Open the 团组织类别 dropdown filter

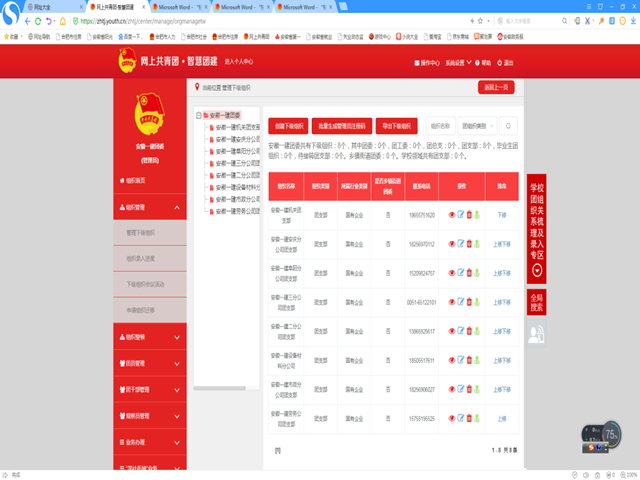(475, 126)
